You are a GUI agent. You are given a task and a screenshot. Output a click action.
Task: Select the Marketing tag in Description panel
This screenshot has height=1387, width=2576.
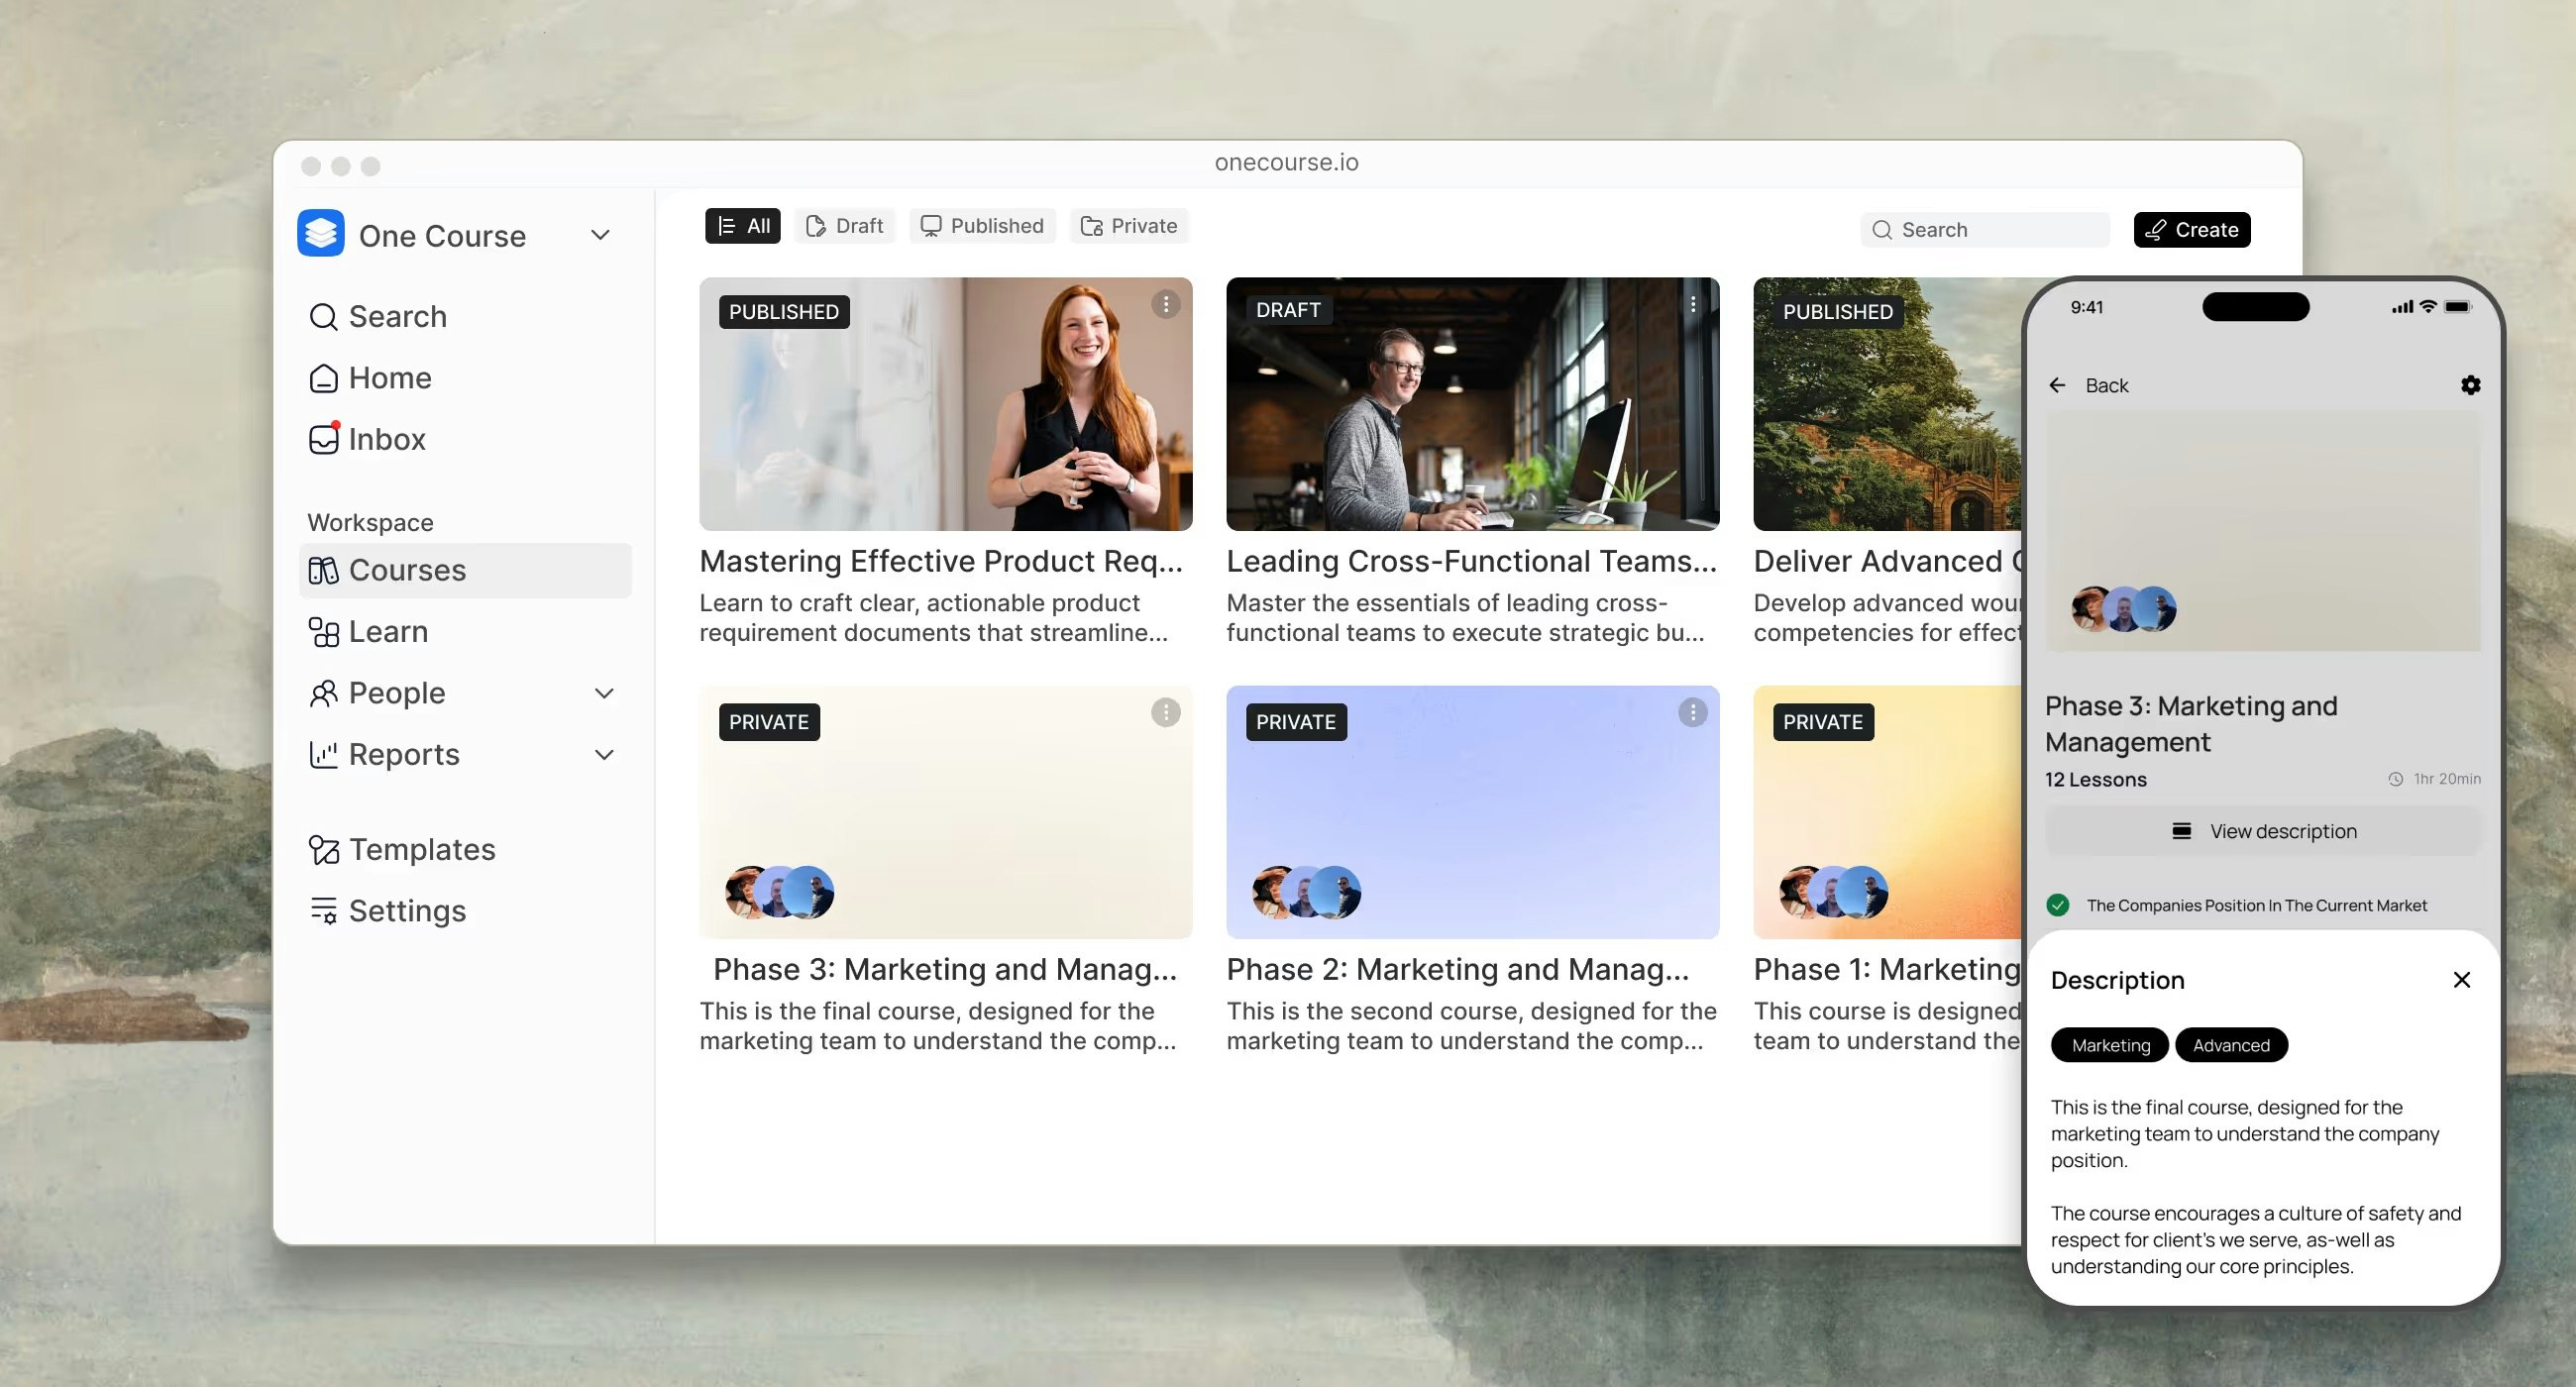pyautogui.click(x=2109, y=1044)
